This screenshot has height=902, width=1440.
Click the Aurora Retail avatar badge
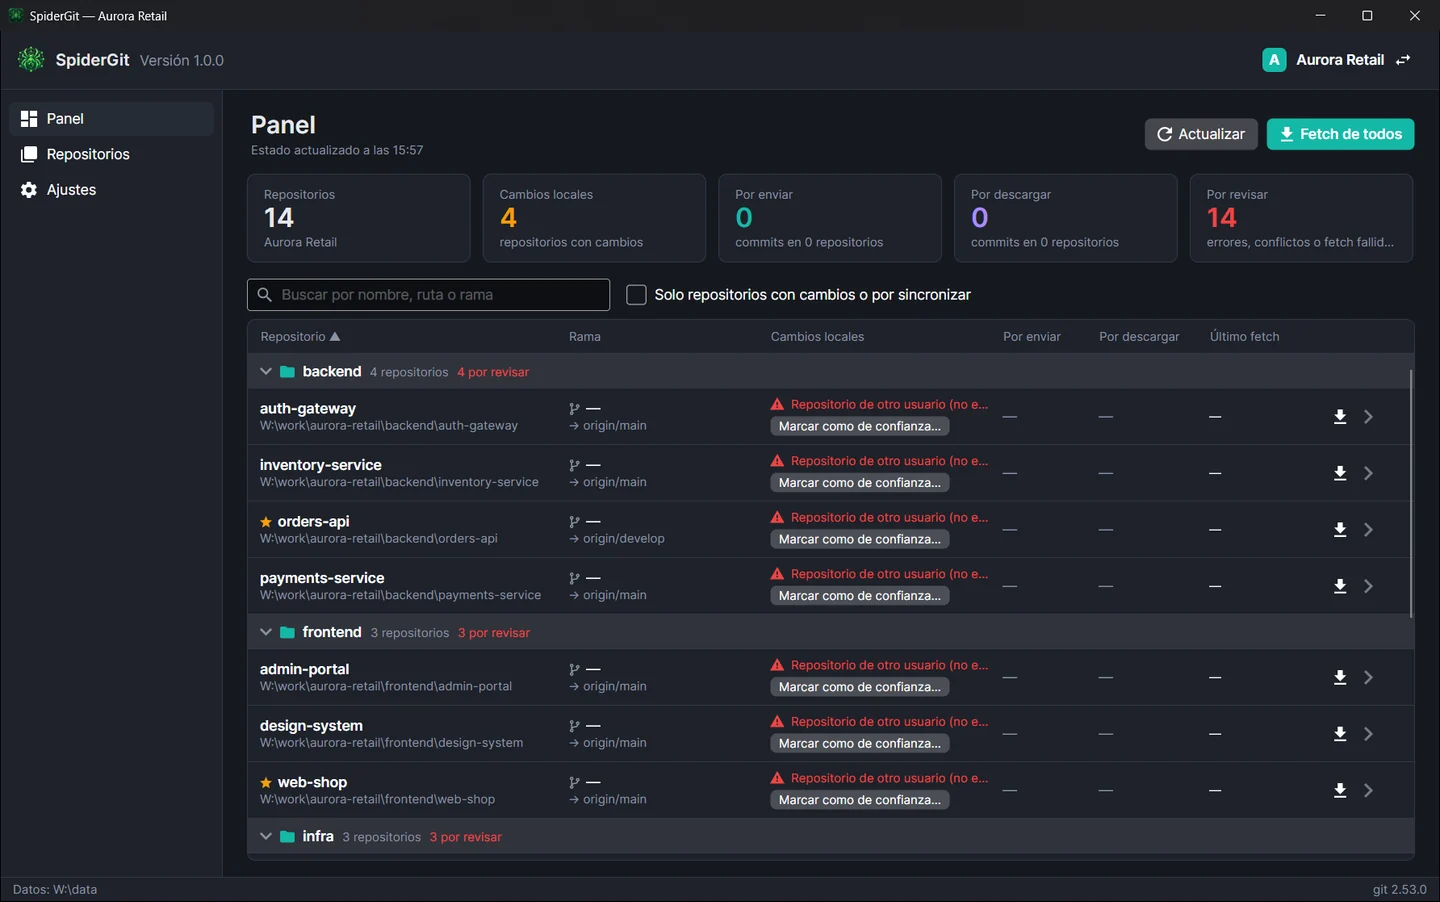[1274, 60]
